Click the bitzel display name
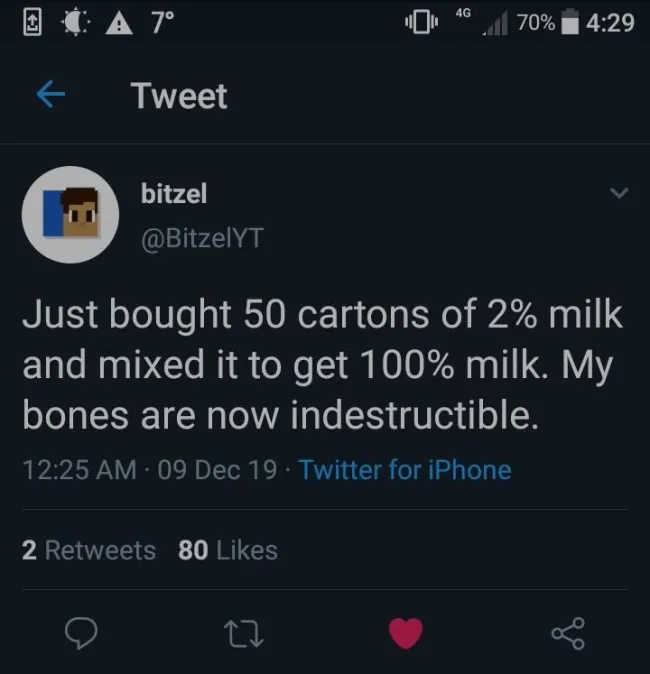Viewport: 650px width, 674px height. click(174, 194)
